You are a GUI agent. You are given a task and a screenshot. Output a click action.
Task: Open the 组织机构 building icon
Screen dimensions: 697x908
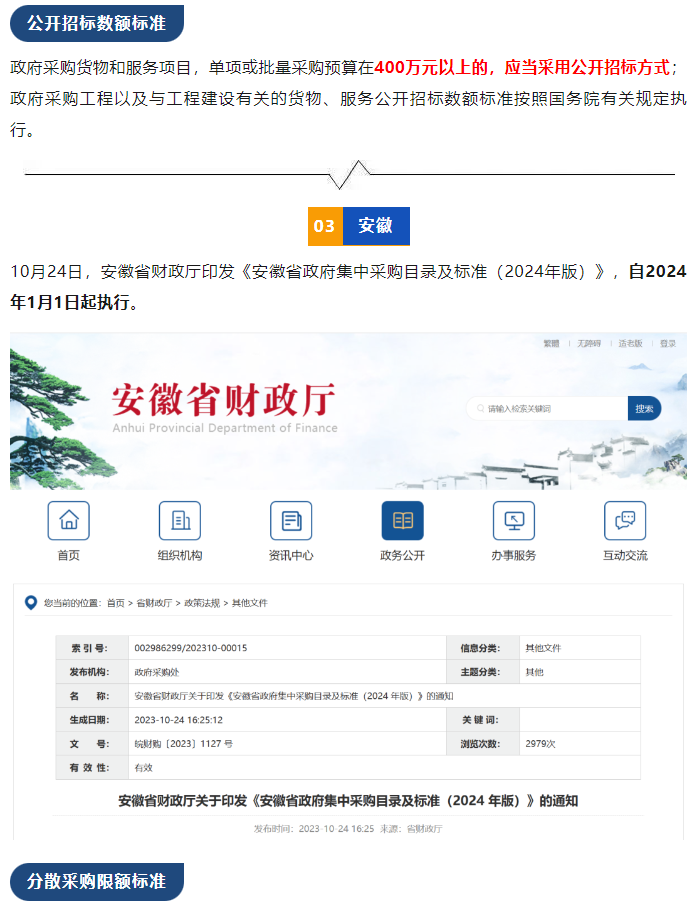tap(180, 520)
